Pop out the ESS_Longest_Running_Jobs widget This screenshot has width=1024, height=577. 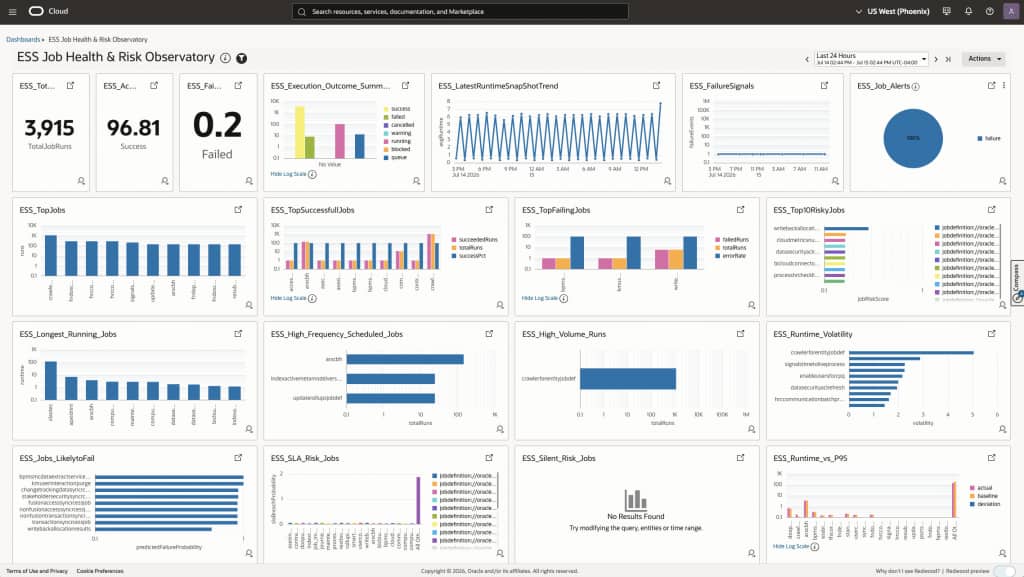pos(238,334)
